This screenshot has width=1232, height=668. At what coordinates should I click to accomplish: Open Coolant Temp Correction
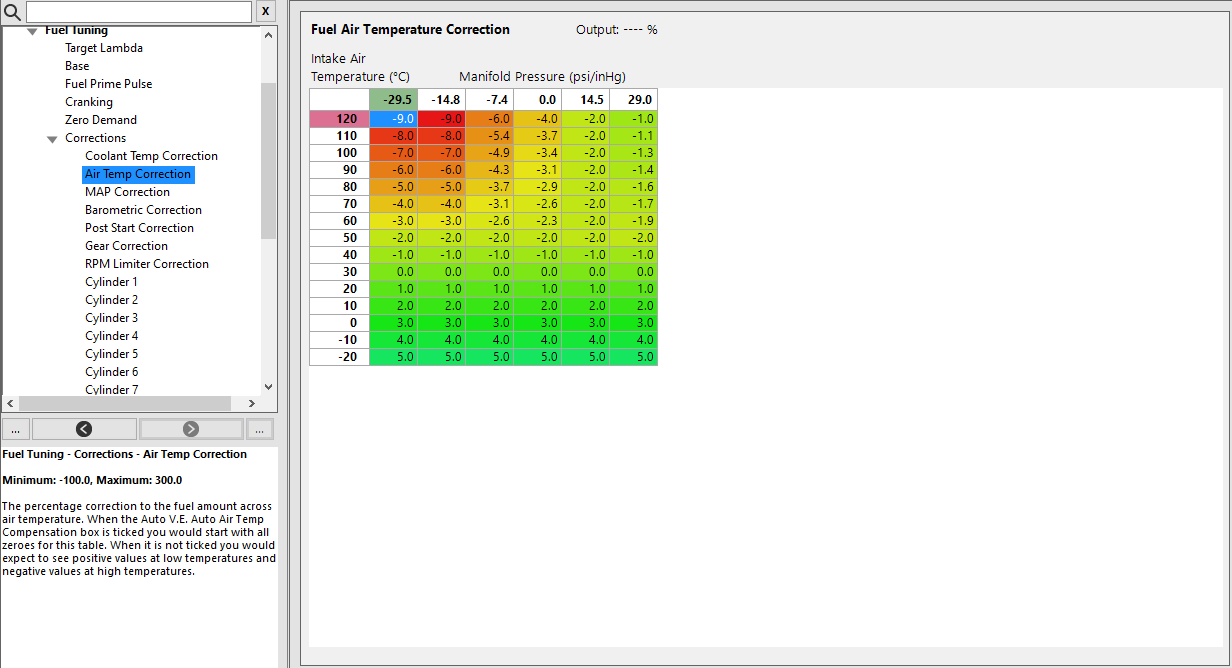coord(151,156)
